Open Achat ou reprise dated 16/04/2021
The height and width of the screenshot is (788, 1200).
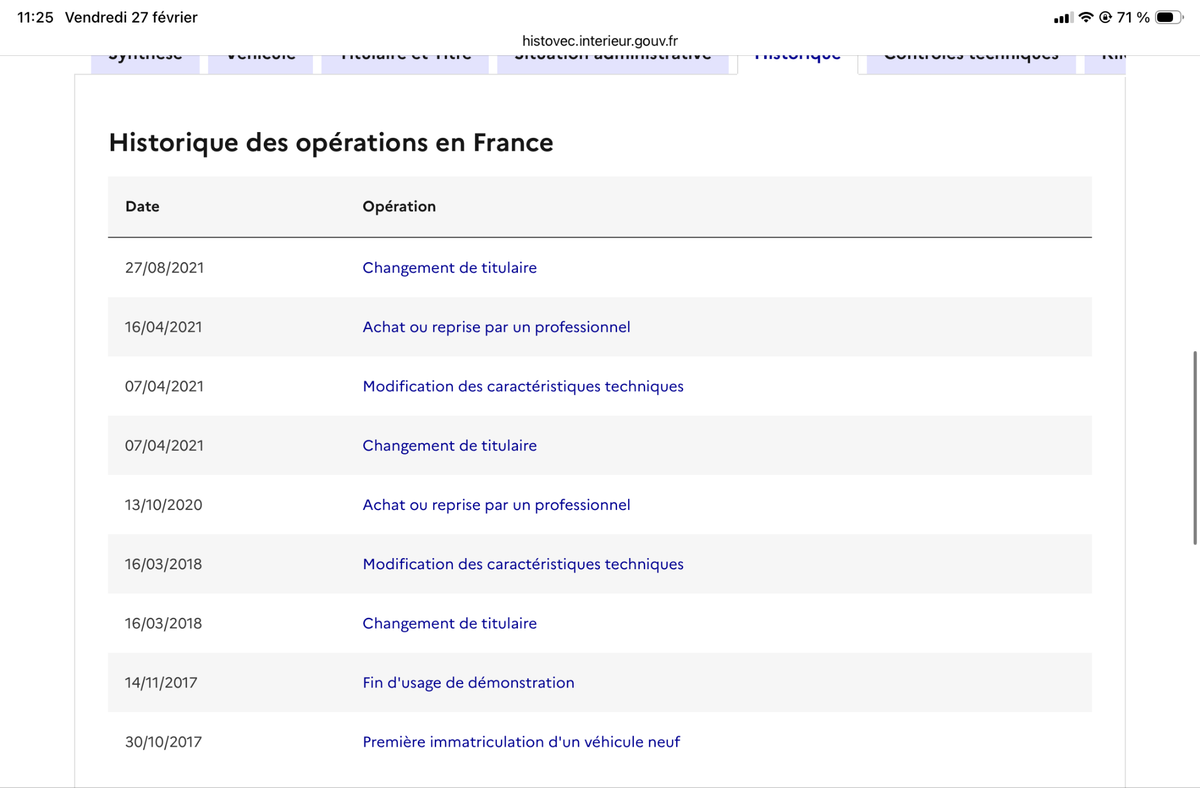pyautogui.click(x=496, y=327)
